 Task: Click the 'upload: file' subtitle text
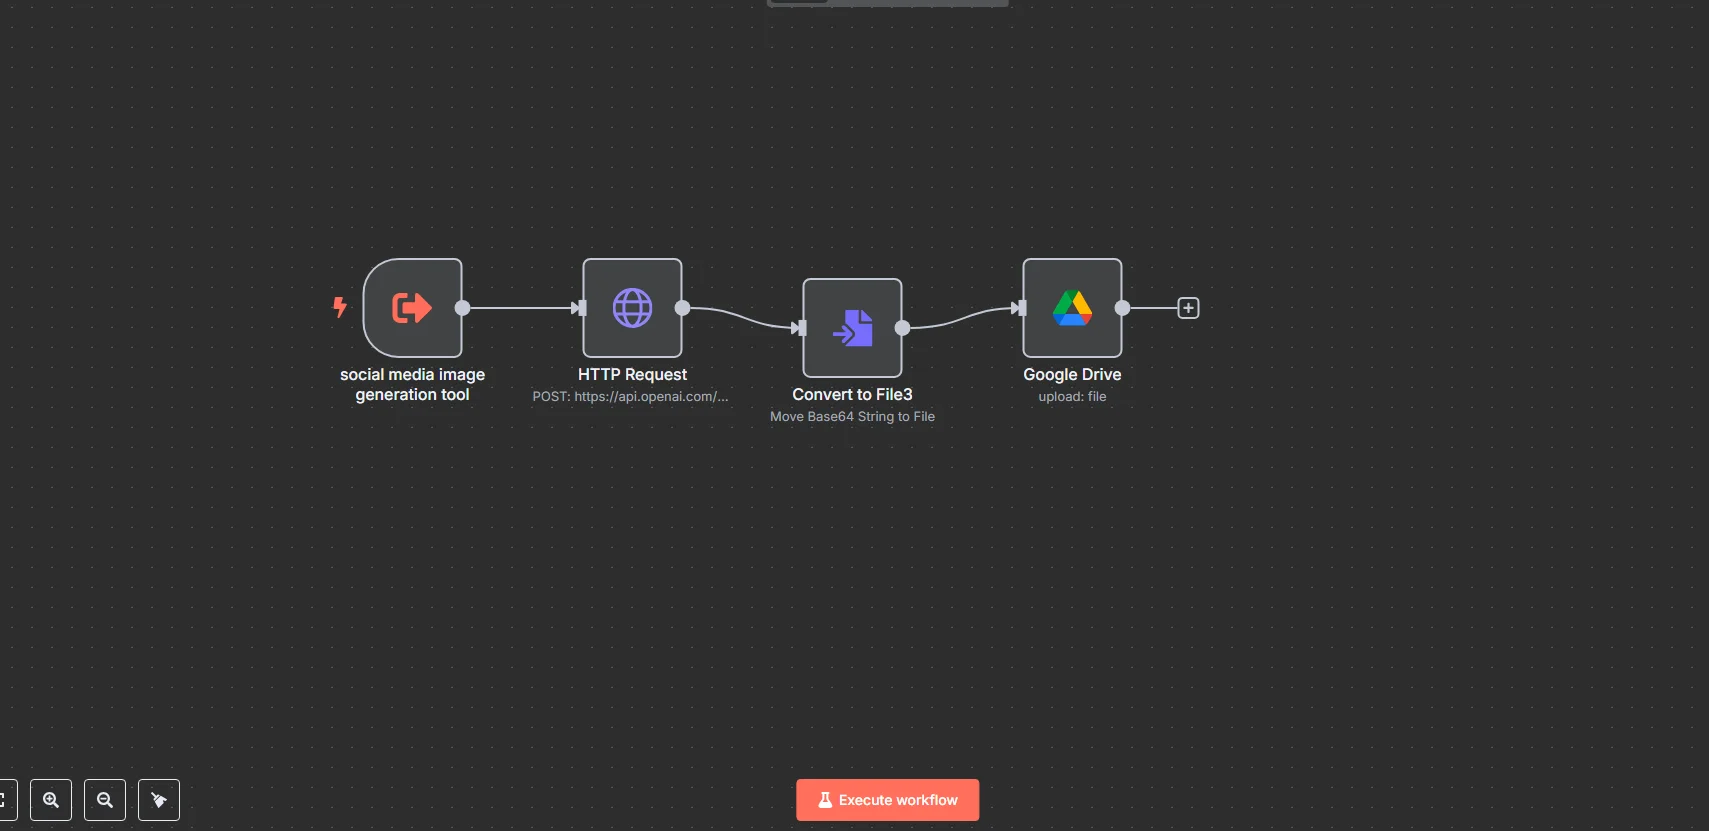click(1072, 397)
